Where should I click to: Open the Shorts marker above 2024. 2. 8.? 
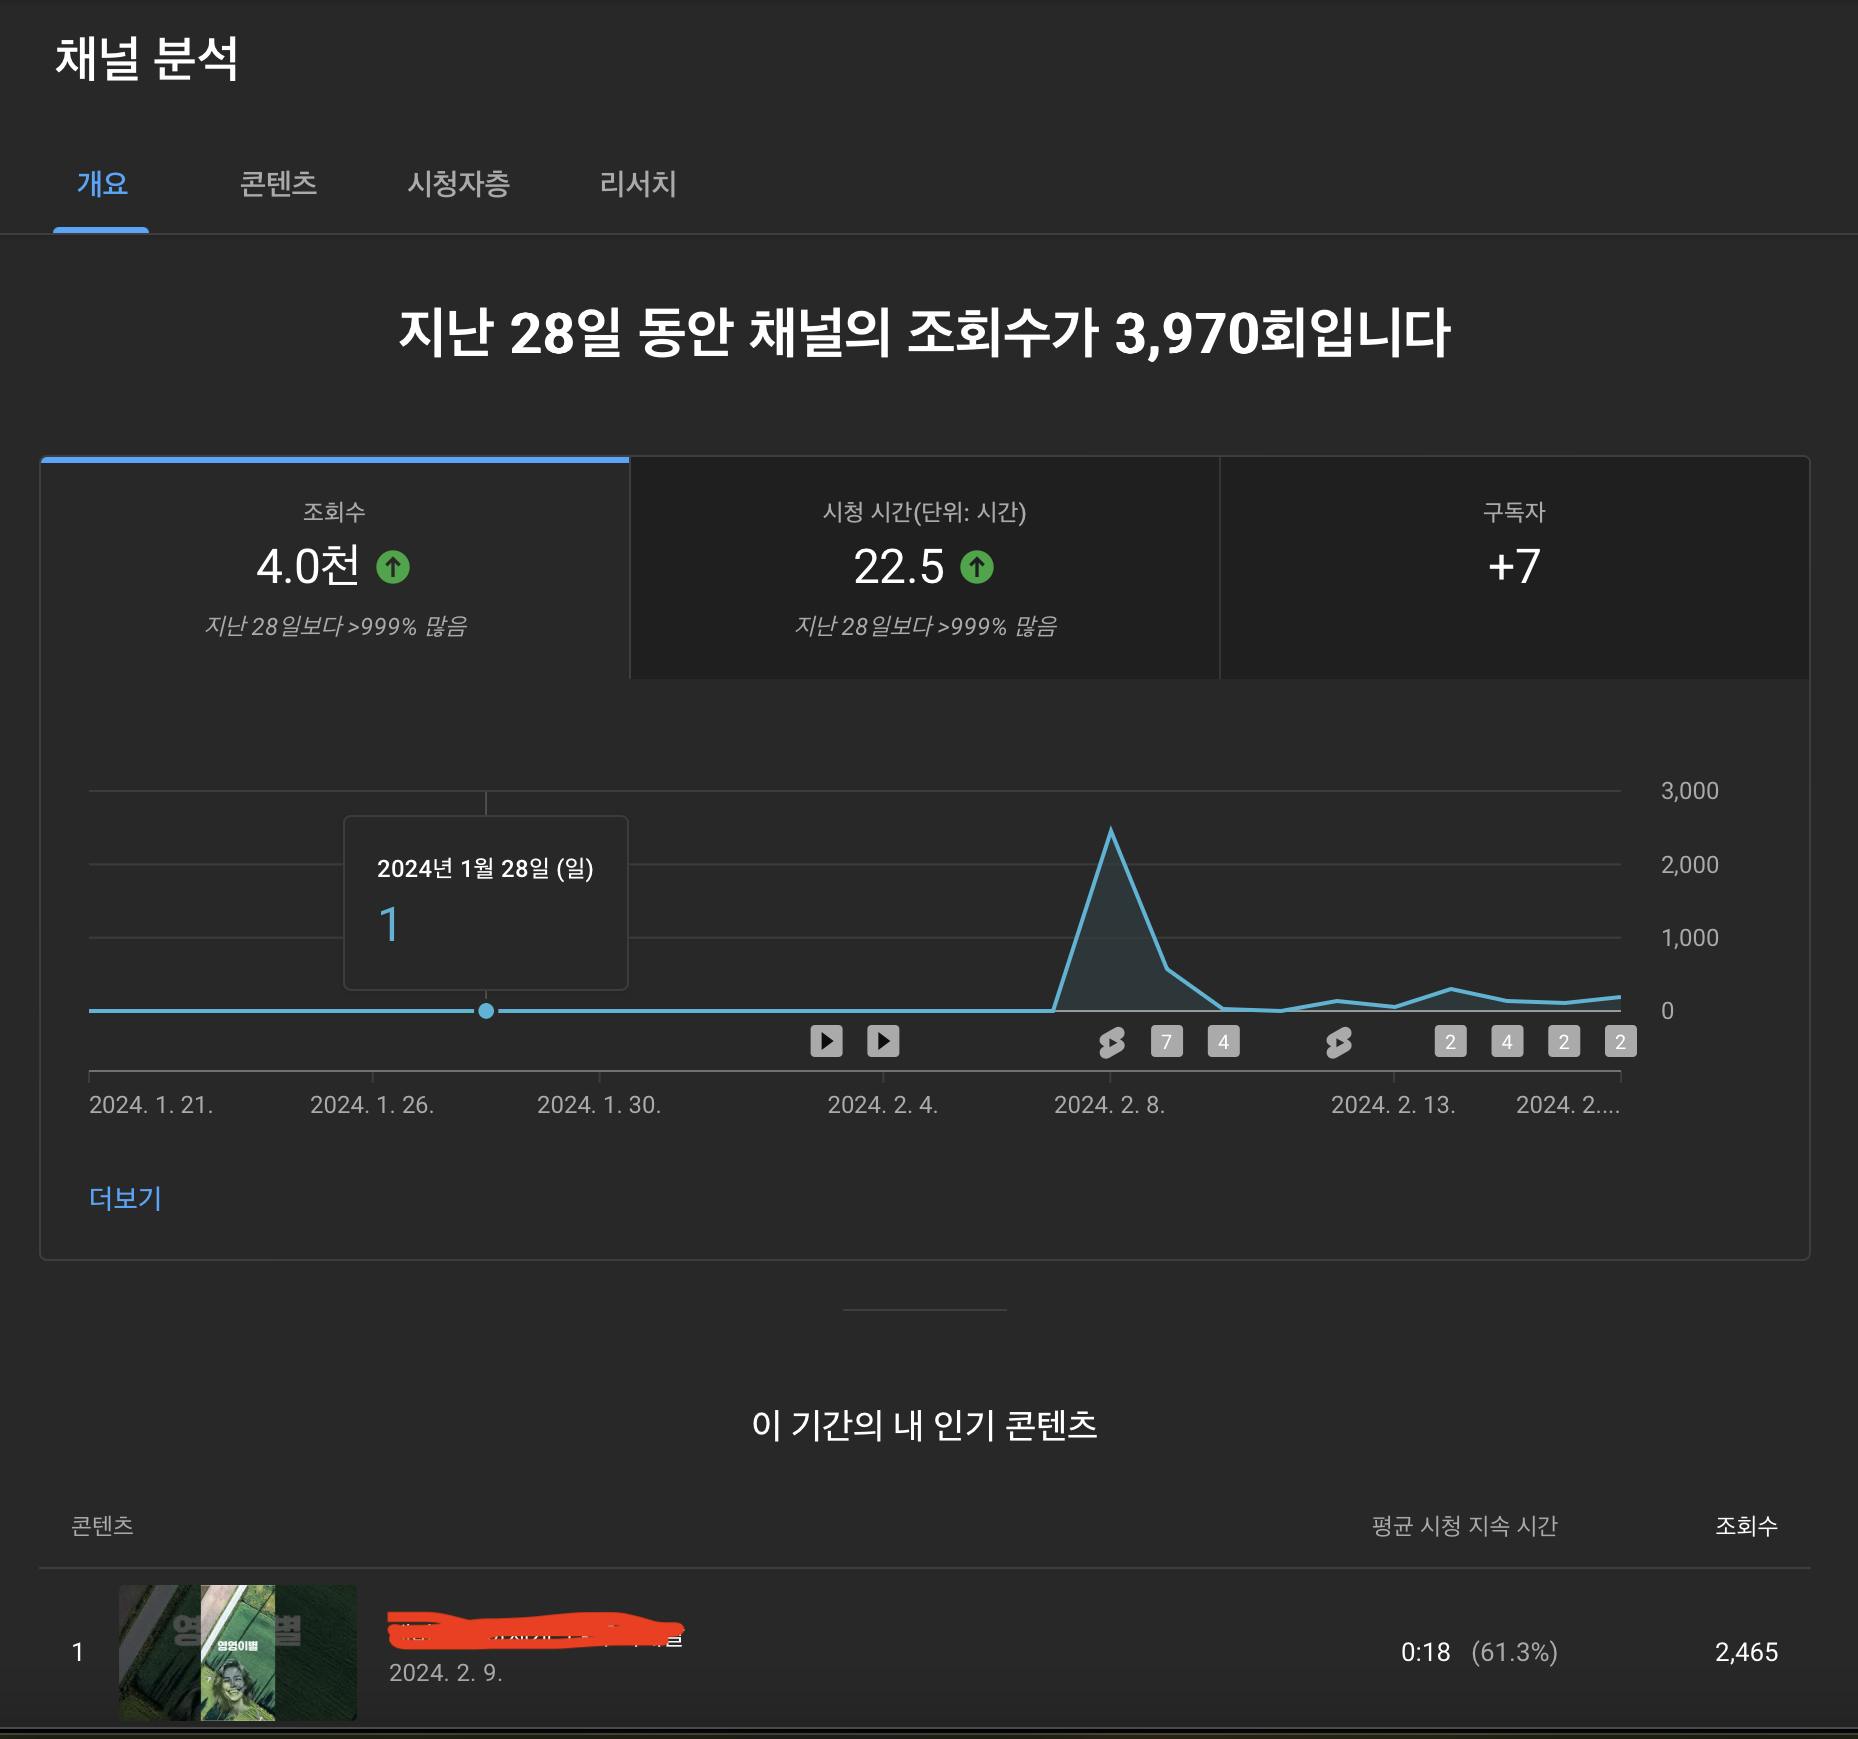click(1111, 1042)
